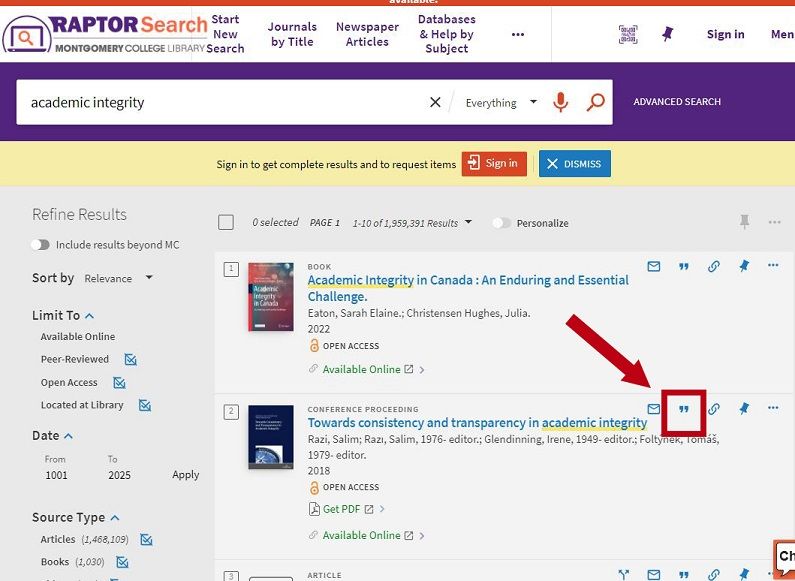Screen dimensions: 795x581
Task: Select result number 2 checkbox
Action: click(x=231, y=411)
